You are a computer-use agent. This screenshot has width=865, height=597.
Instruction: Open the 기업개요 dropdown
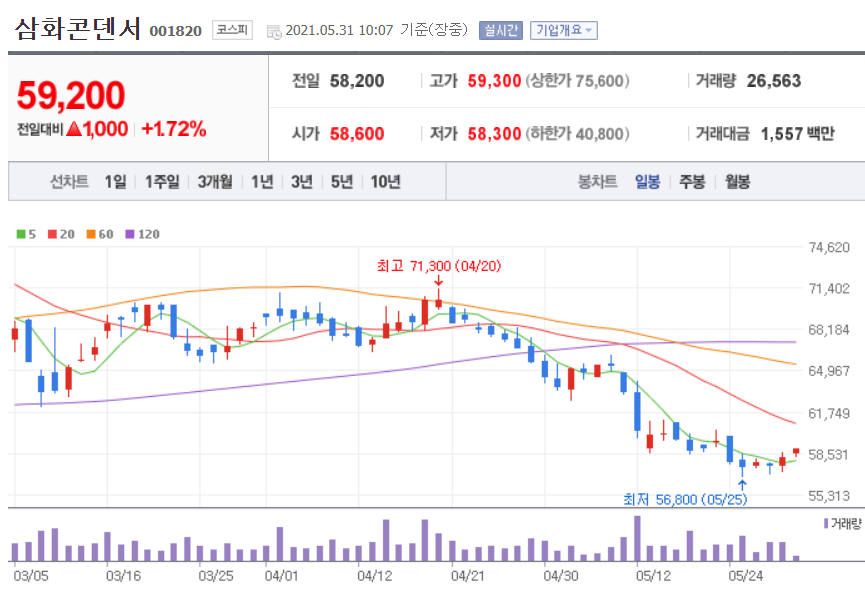tap(563, 30)
